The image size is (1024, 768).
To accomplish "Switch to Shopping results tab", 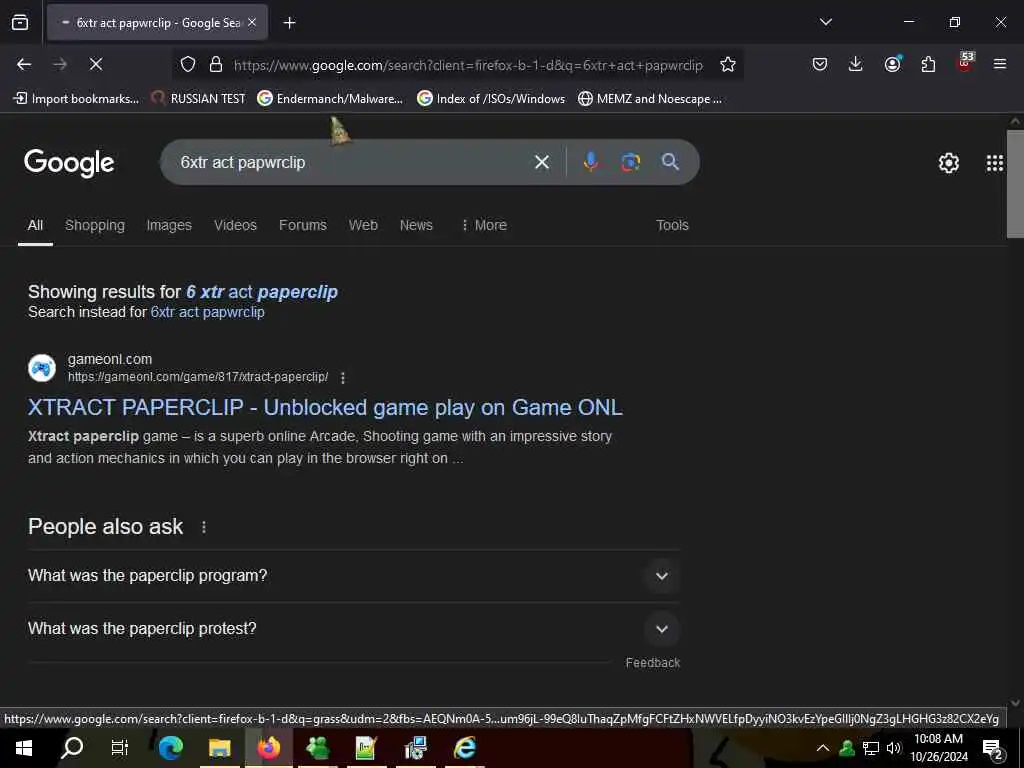I will pyautogui.click(x=95, y=225).
